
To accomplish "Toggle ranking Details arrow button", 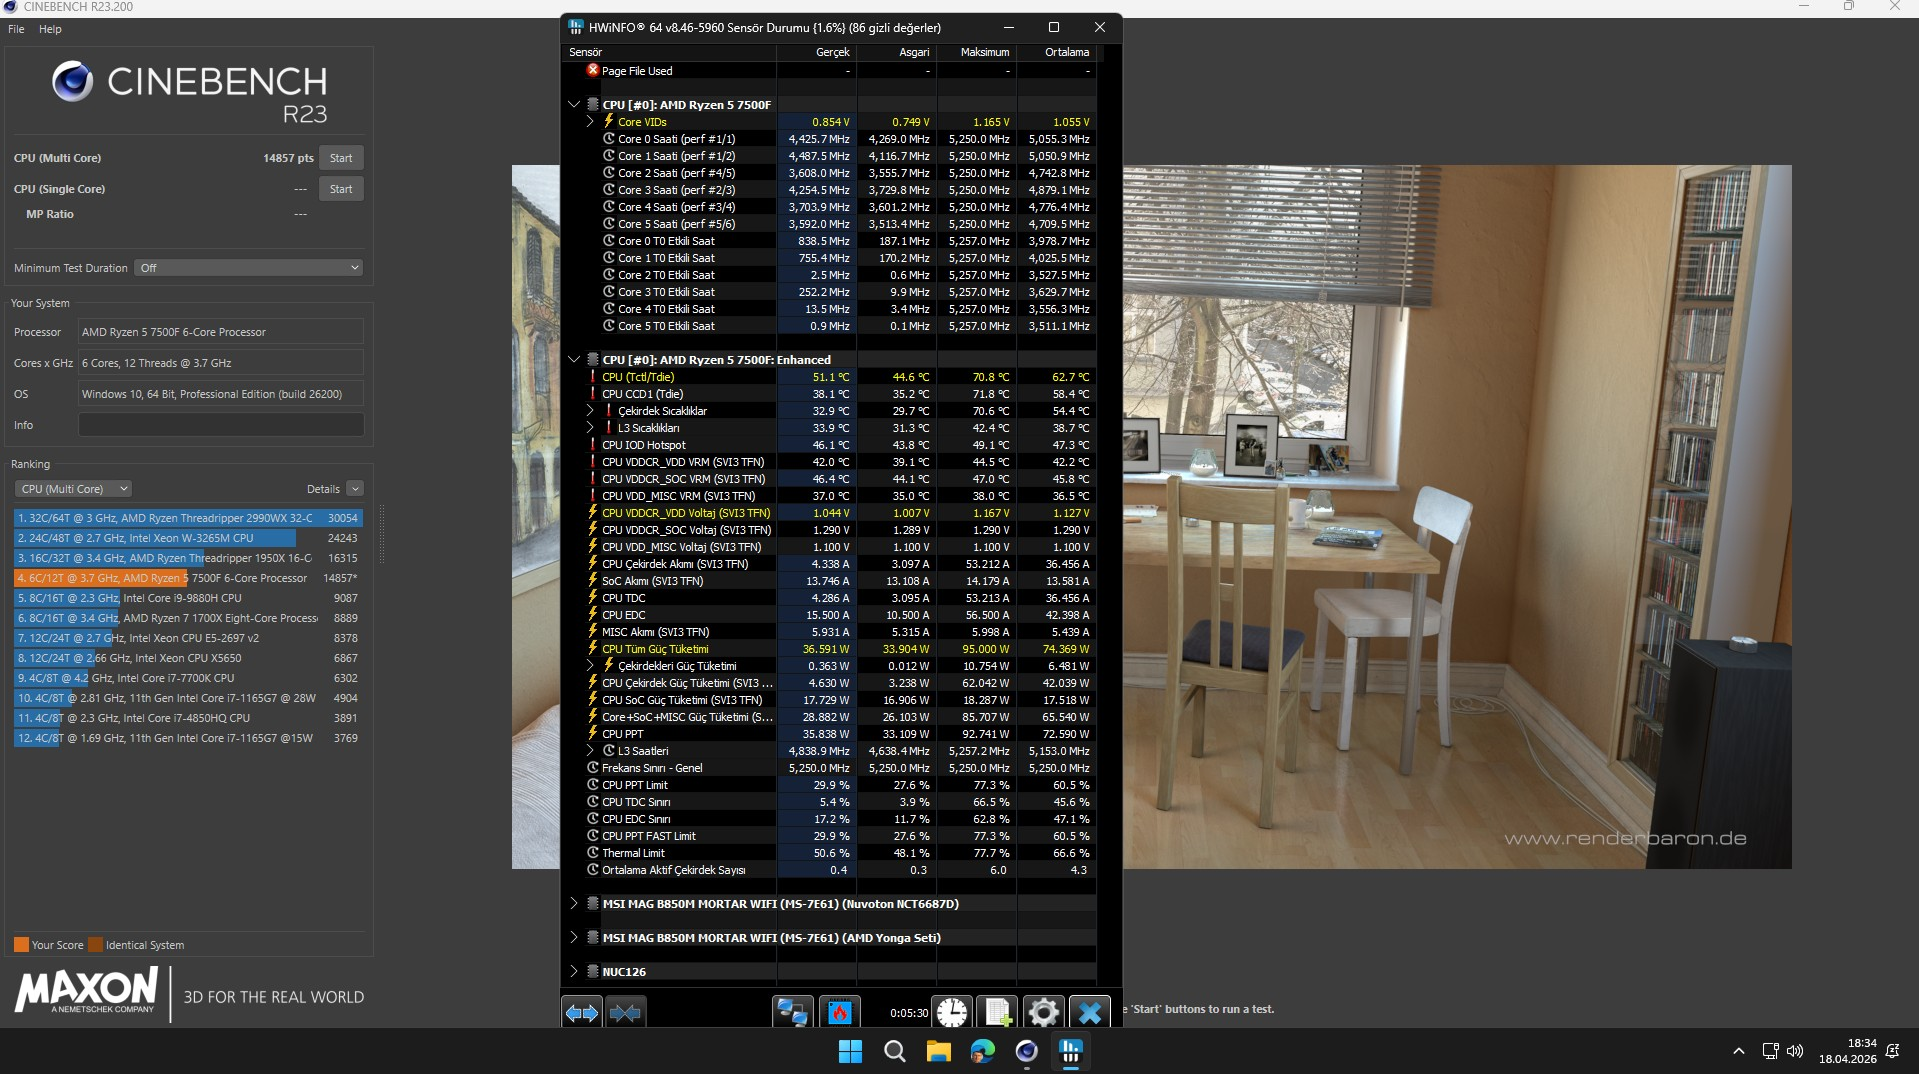I will [355, 489].
